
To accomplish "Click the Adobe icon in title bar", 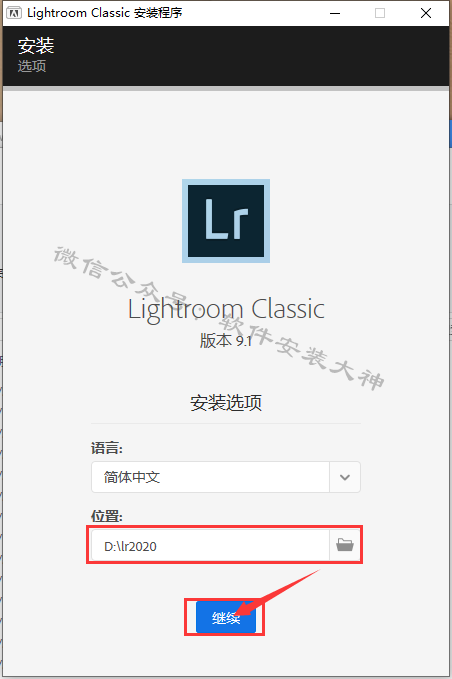I will [x=14, y=13].
